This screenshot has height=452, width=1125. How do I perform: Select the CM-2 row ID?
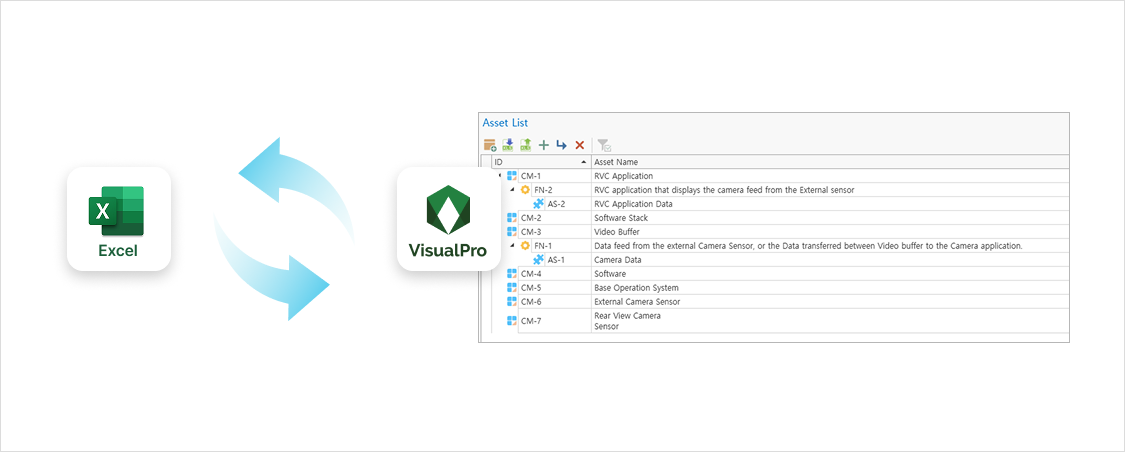(x=531, y=218)
